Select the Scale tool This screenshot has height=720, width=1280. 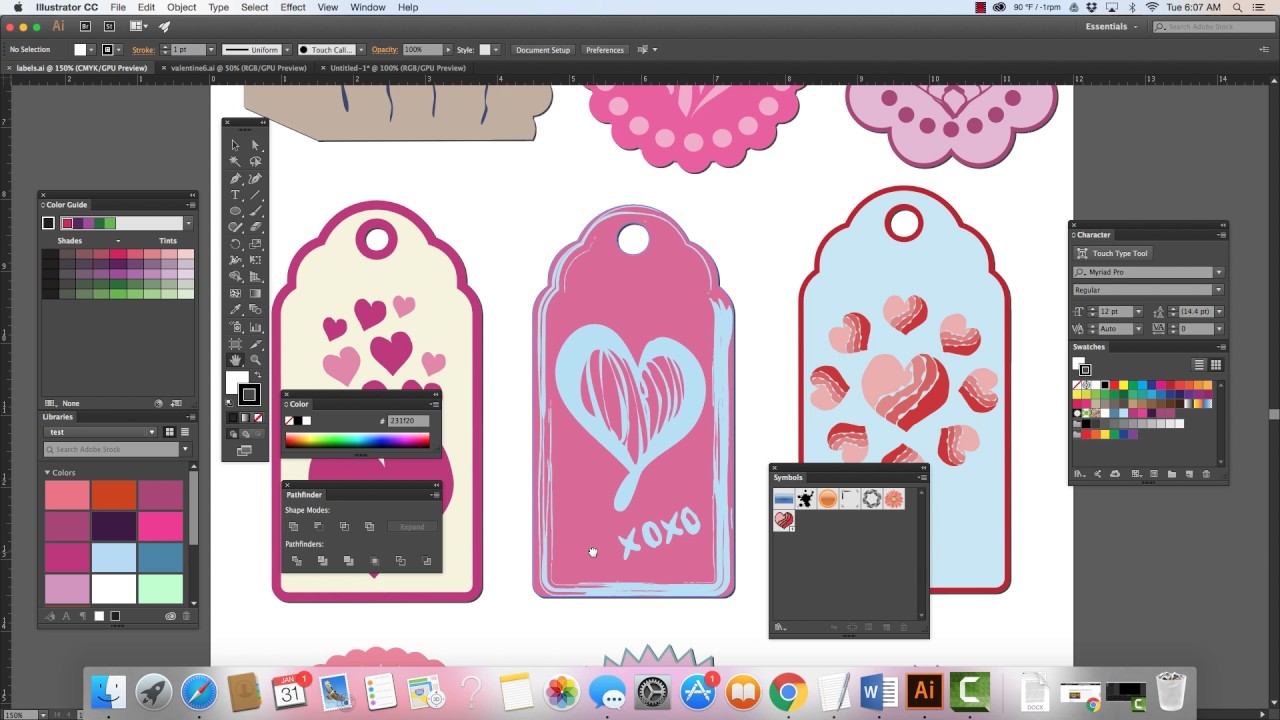pyautogui.click(x=255, y=244)
